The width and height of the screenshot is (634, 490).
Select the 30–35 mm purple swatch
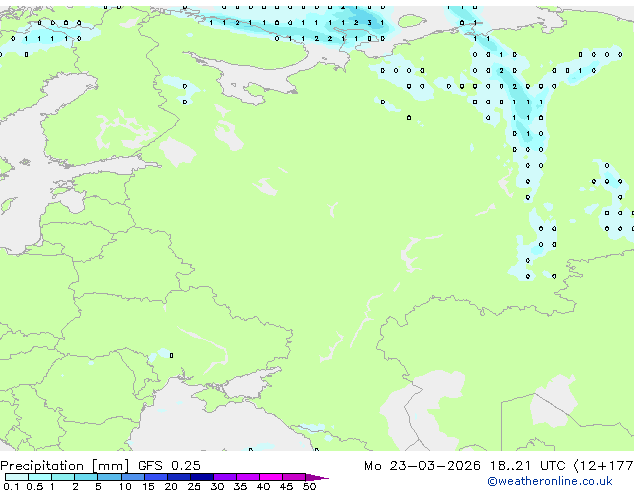pos(225,477)
